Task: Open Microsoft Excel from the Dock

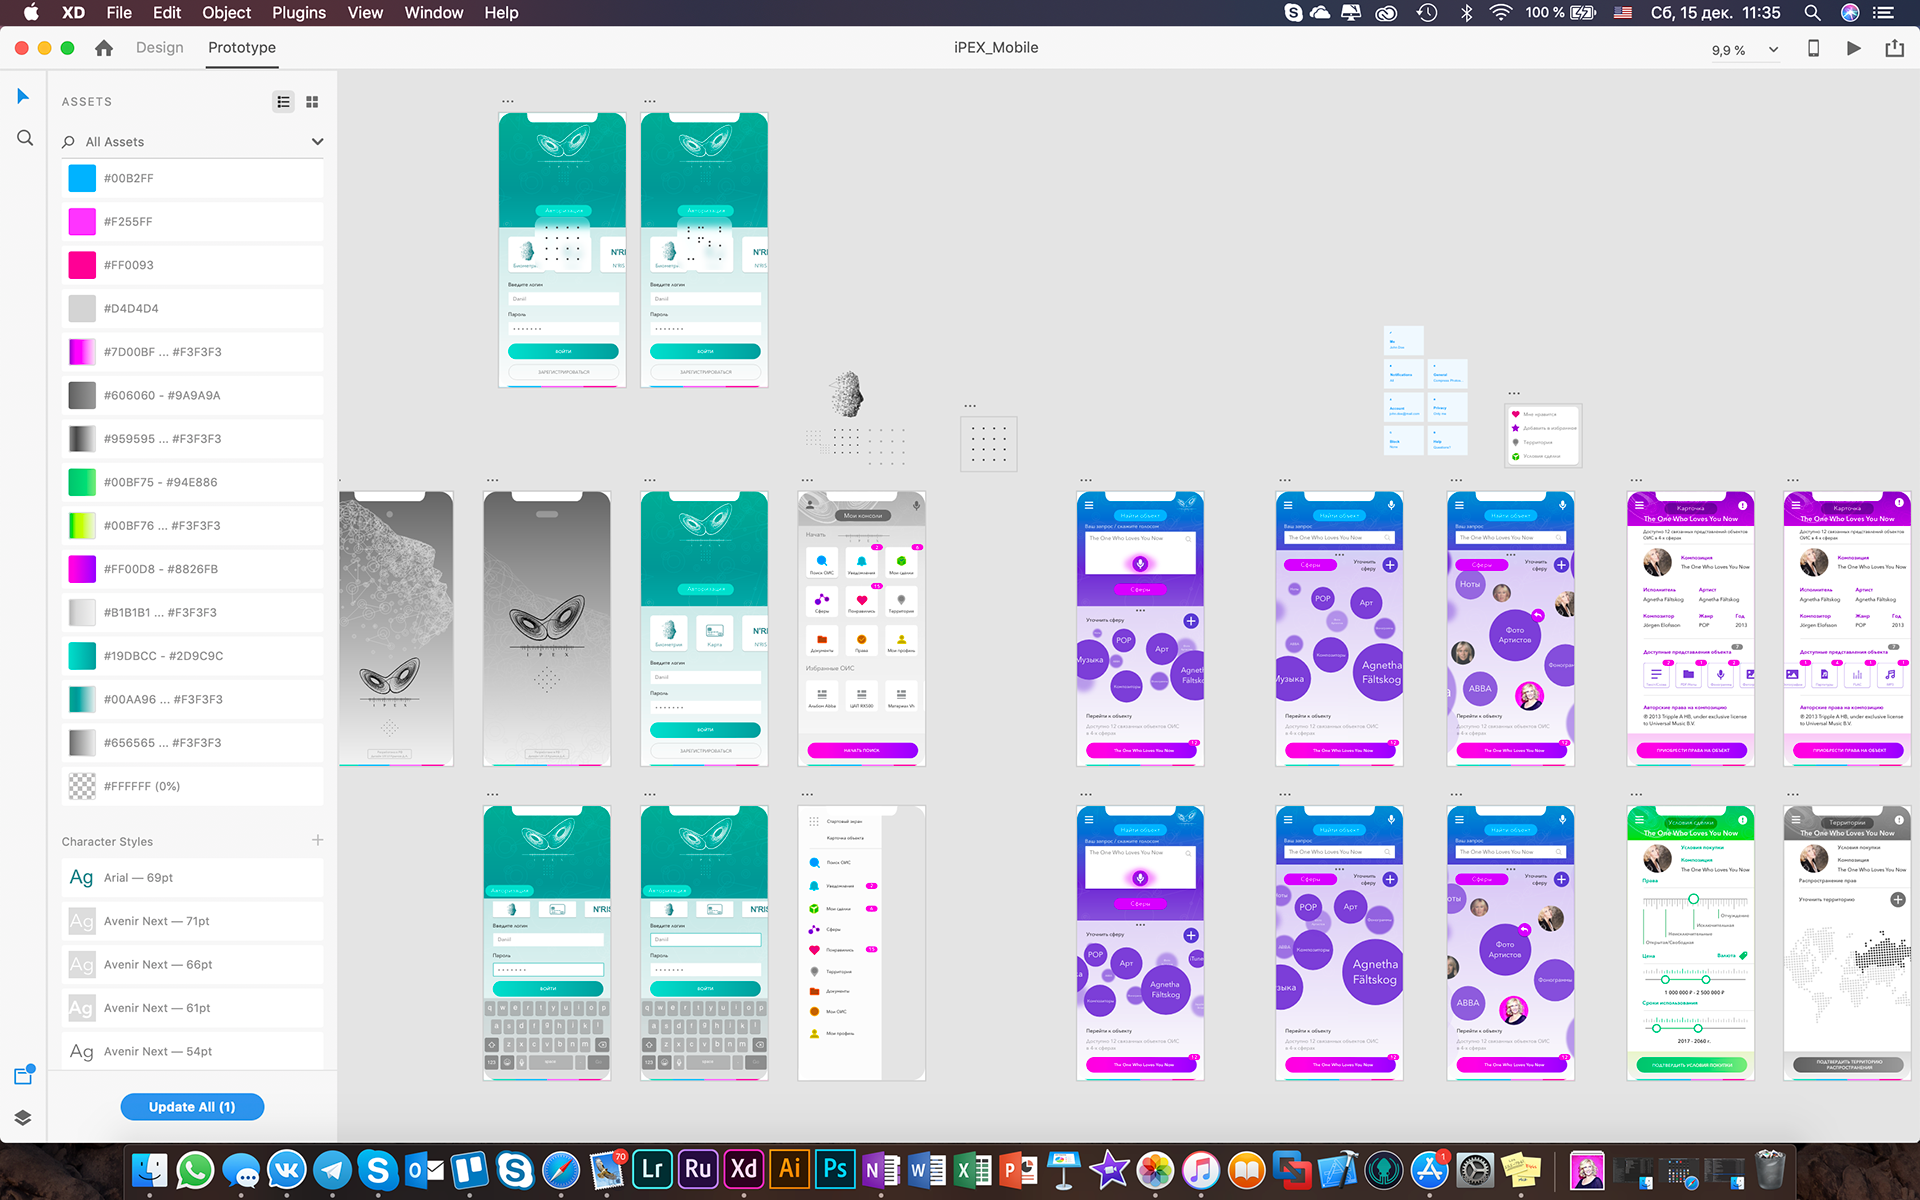Action: tap(972, 1169)
